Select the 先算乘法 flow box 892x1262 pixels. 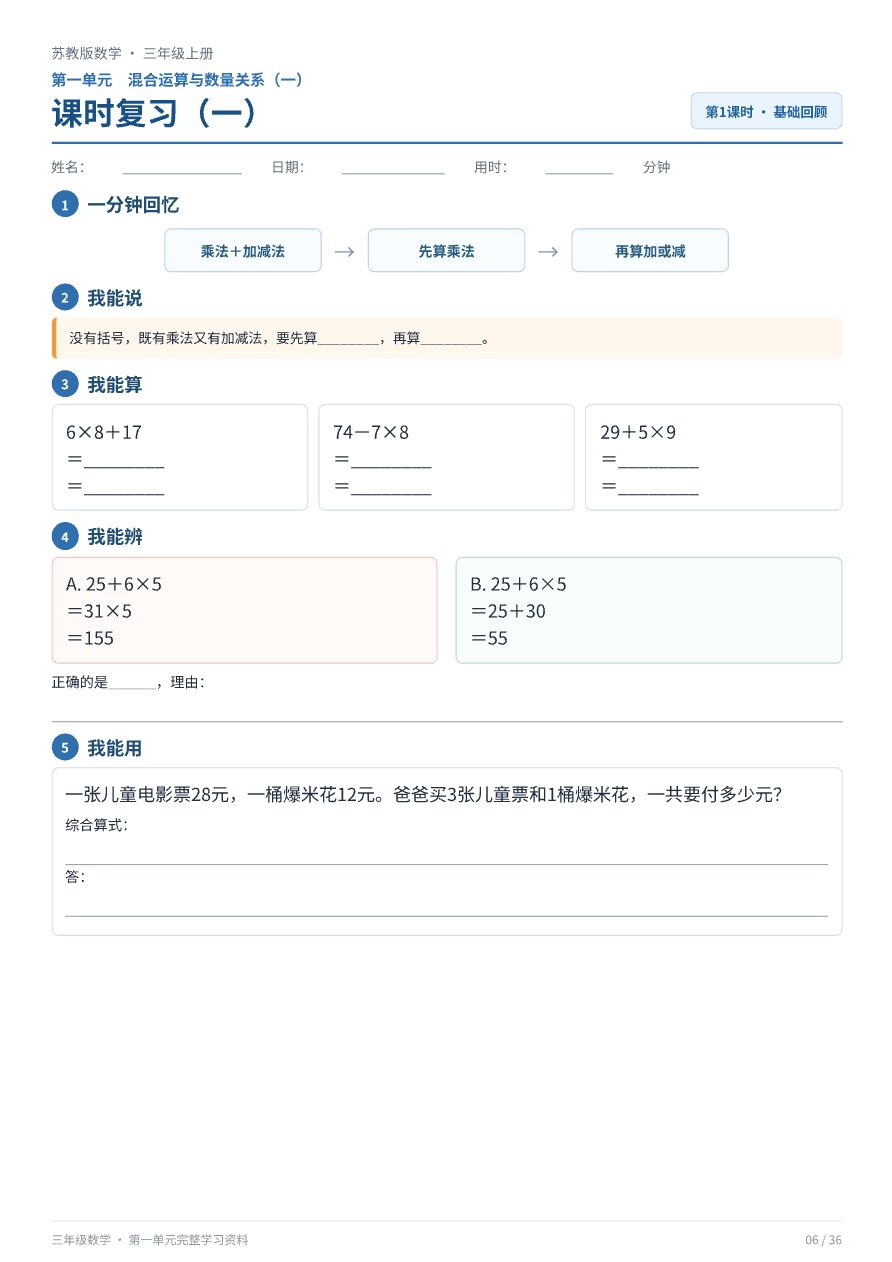coord(446,251)
